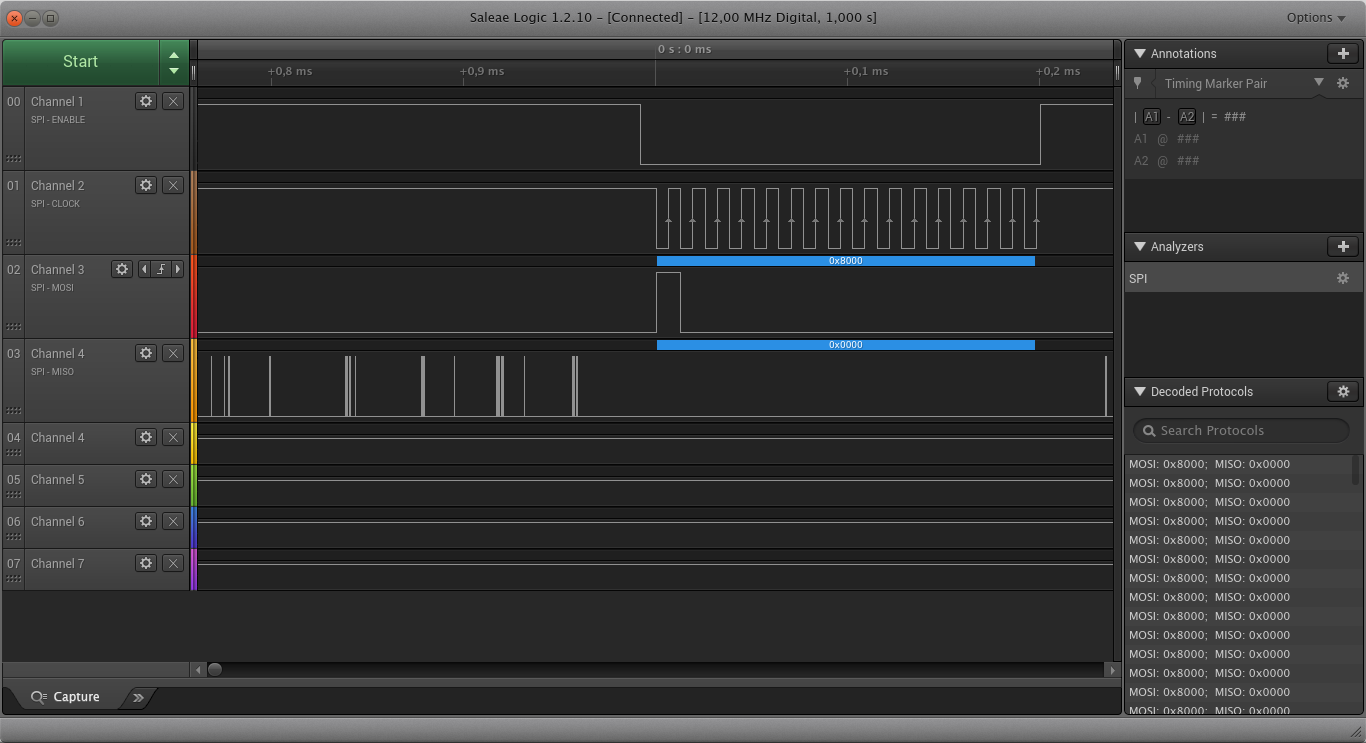Collapse the Decoded Protocols panel
The width and height of the screenshot is (1366, 743).
[1139, 391]
